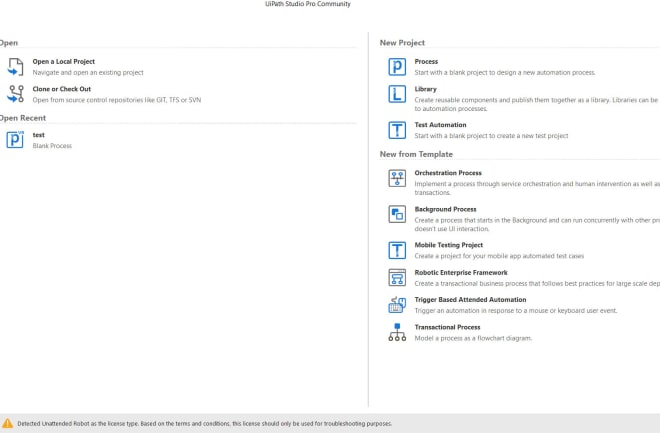Click 'Implement a process through service orchestration' text

coord(537,188)
